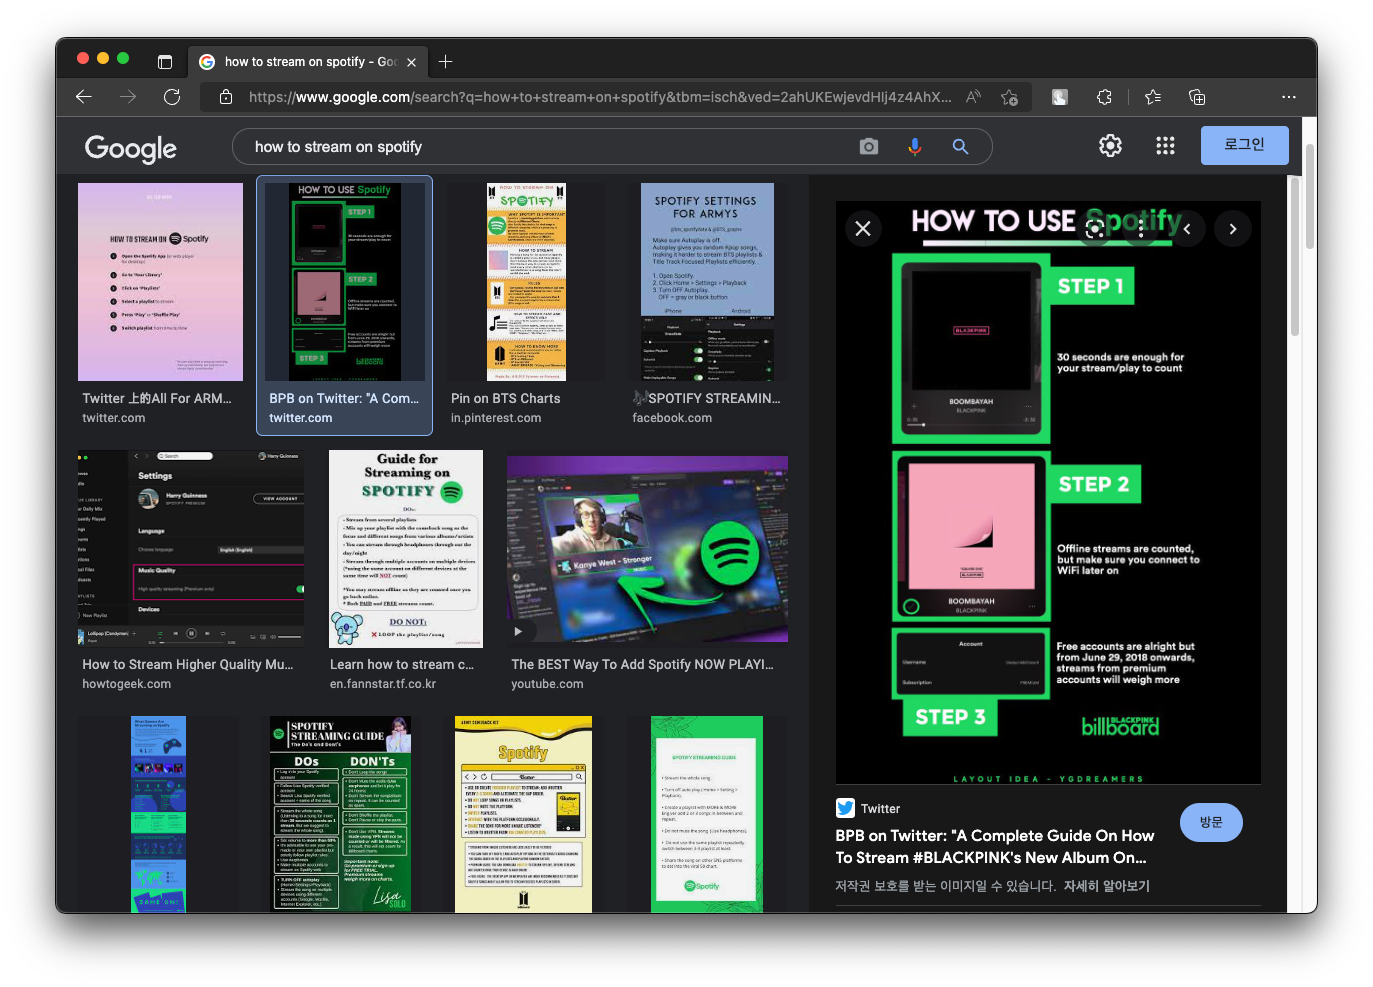Reload the page with refresh icon

tap(172, 97)
